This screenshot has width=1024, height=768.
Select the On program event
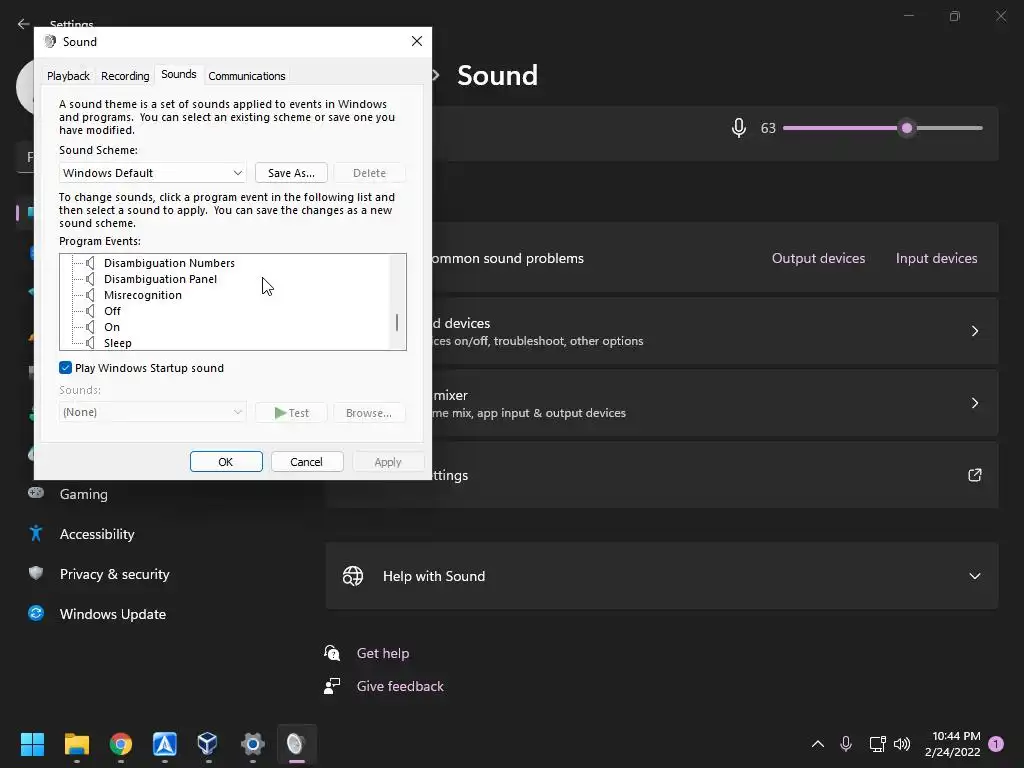(x=112, y=327)
